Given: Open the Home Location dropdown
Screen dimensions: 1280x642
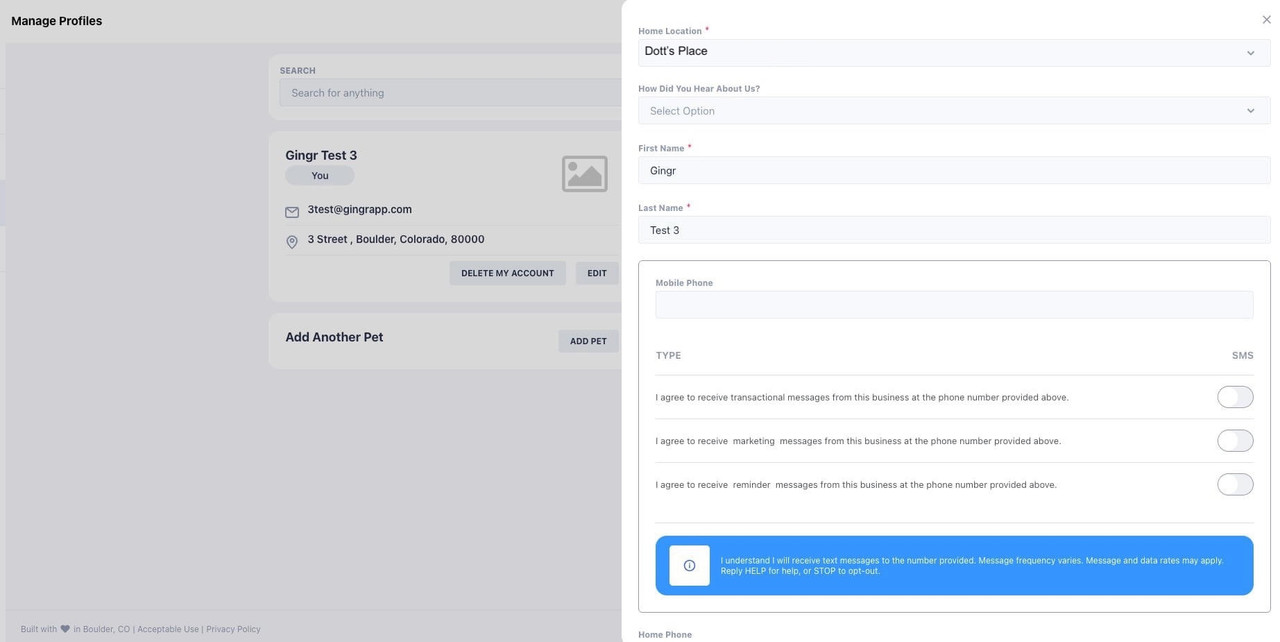Looking at the screenshot, I should pyautogui.click(x=954, y=52).
